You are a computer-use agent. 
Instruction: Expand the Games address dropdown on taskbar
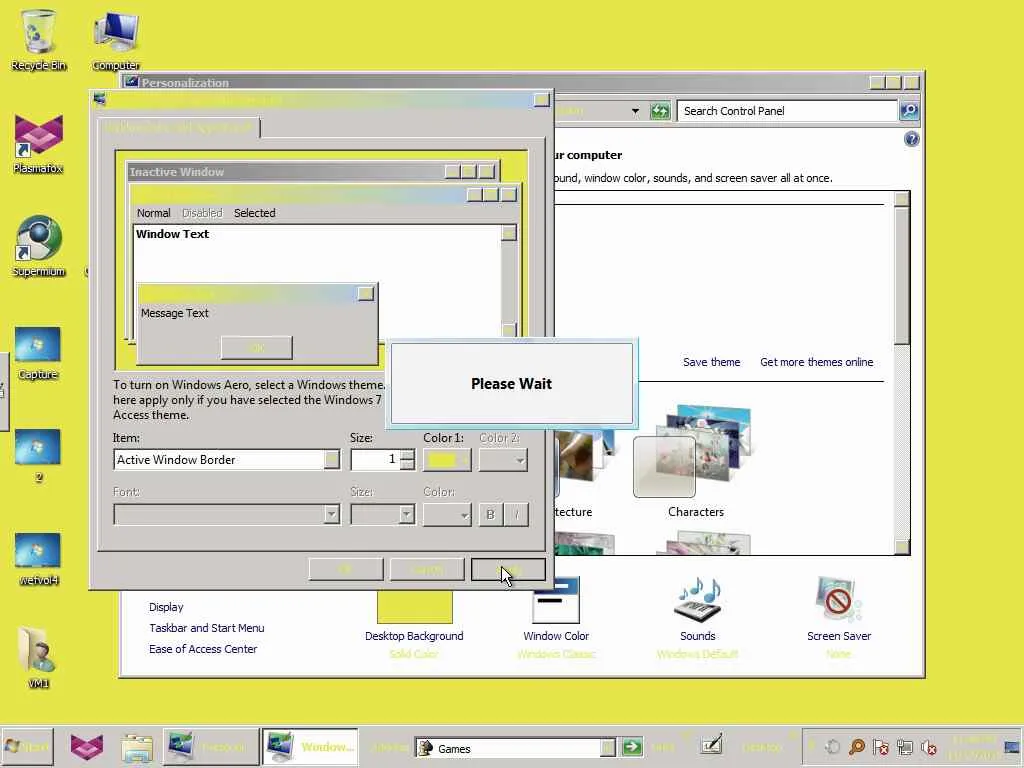[608, 747]
